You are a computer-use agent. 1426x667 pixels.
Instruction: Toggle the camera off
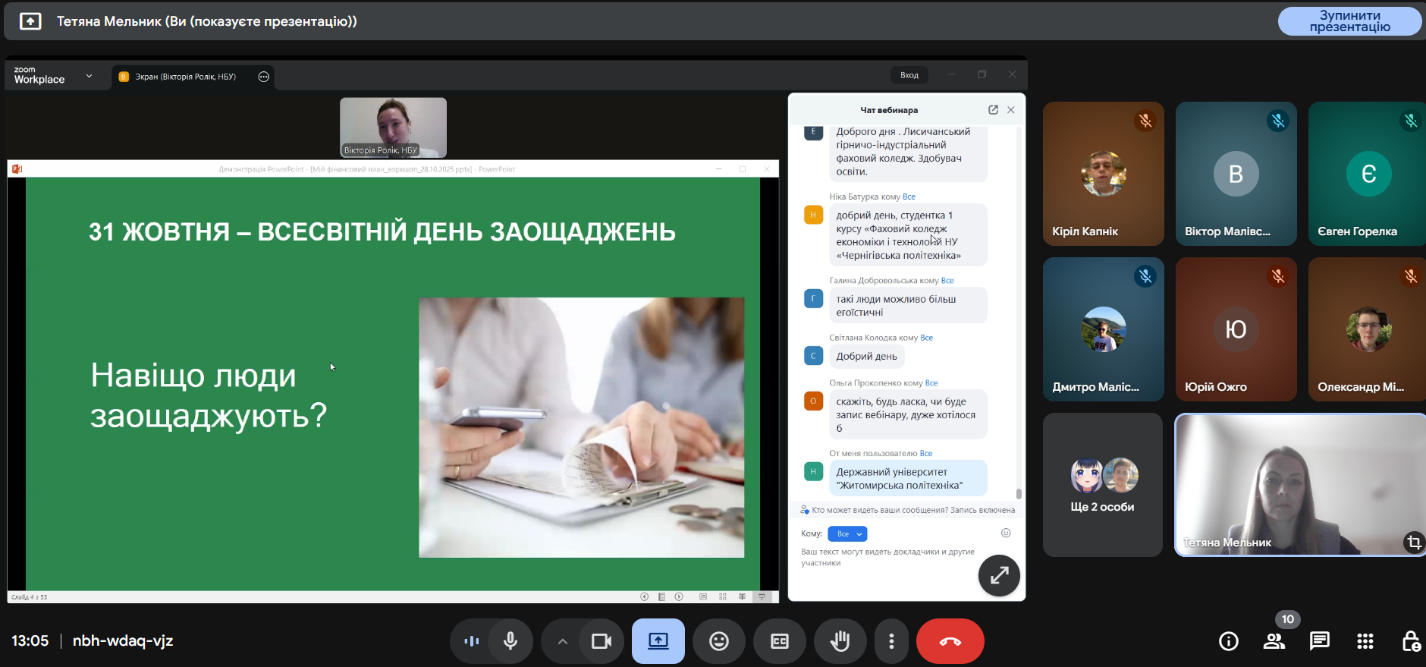[601, 641]
